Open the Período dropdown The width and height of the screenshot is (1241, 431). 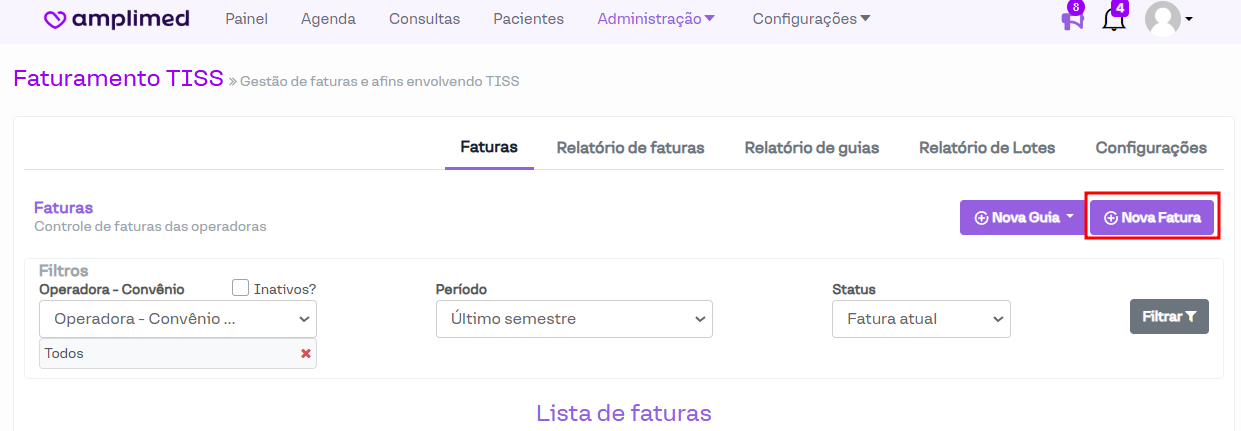coord(574,319)
